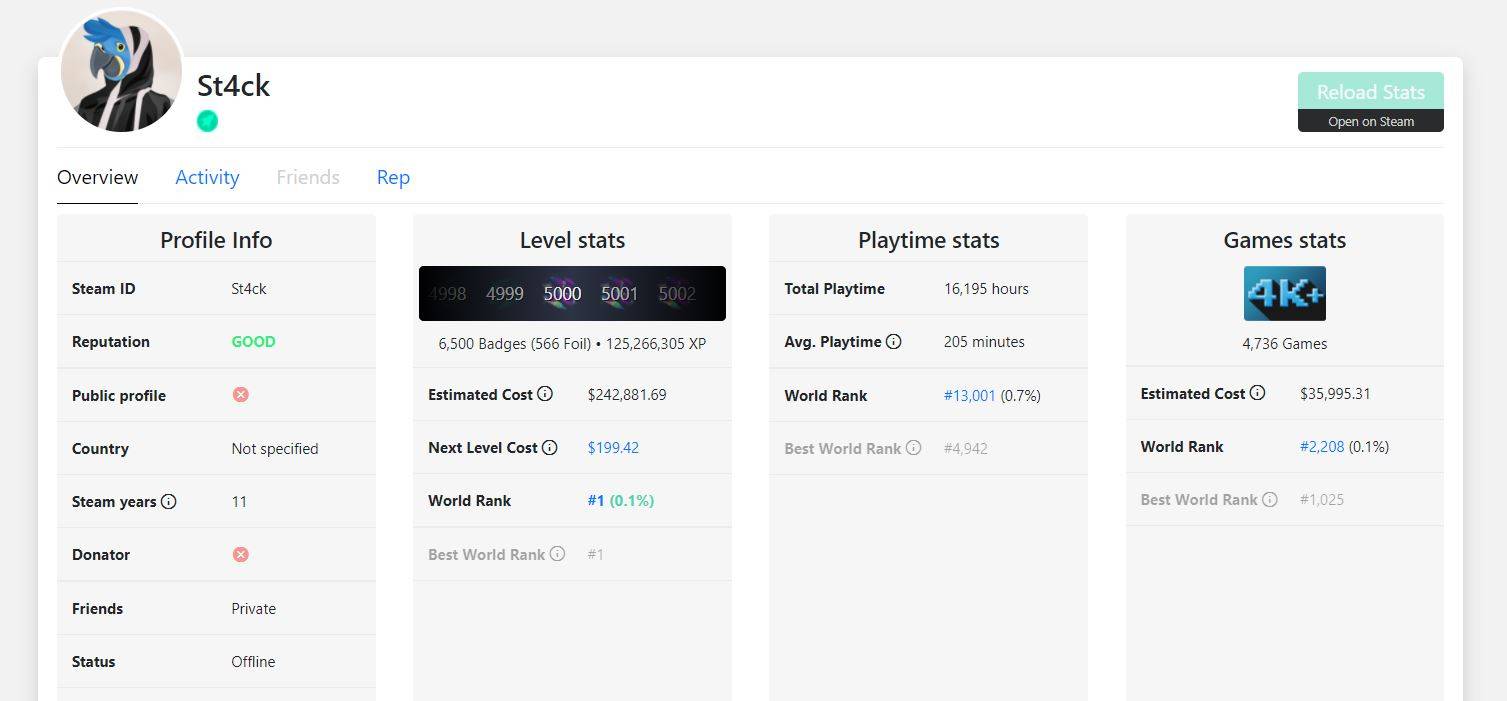Click info icon next to Games stats Estimated Cost
Image resolution: width=1507 pixels, height=701 pixels.
pyautogui.click(x=1258, y=393)
